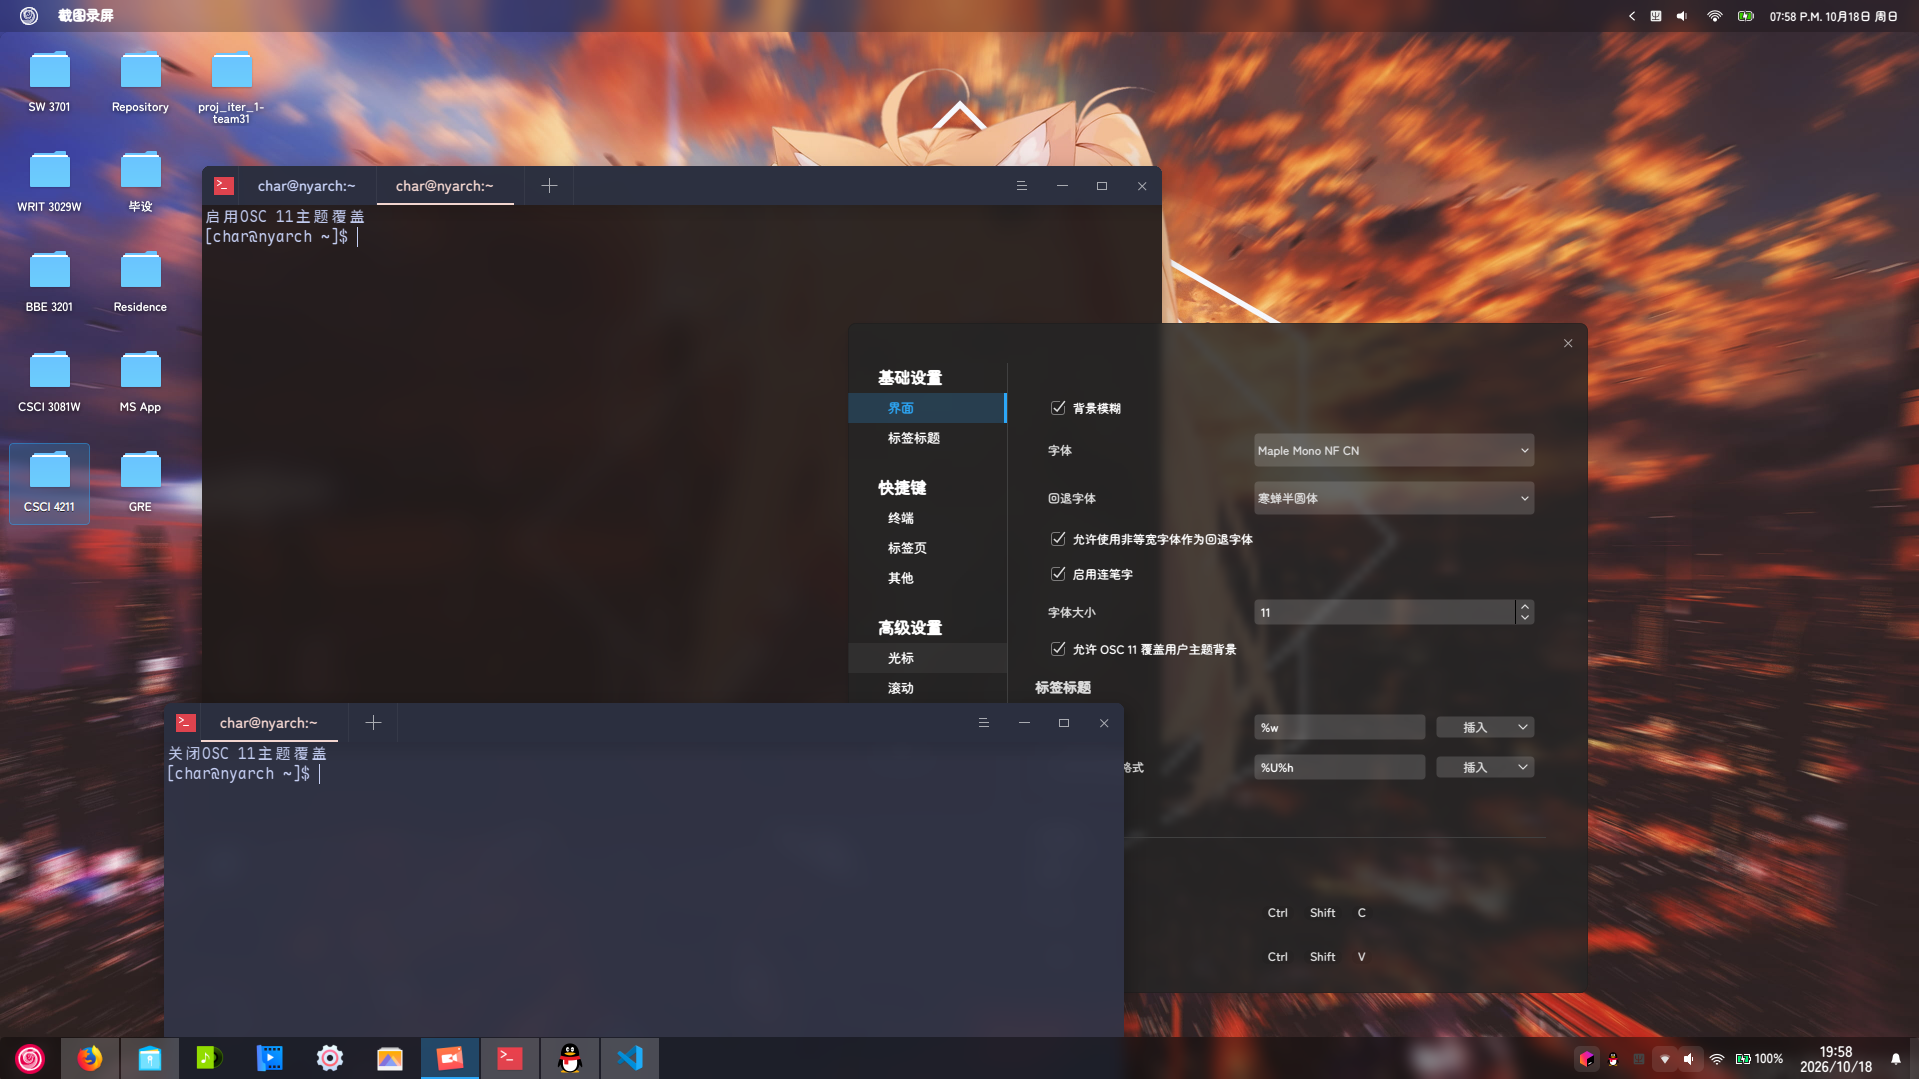The height and width of the screenshot is (1079, 1919).
Task: Launch the QQ penguin app in taskbar
Action: click(570, 1058)
